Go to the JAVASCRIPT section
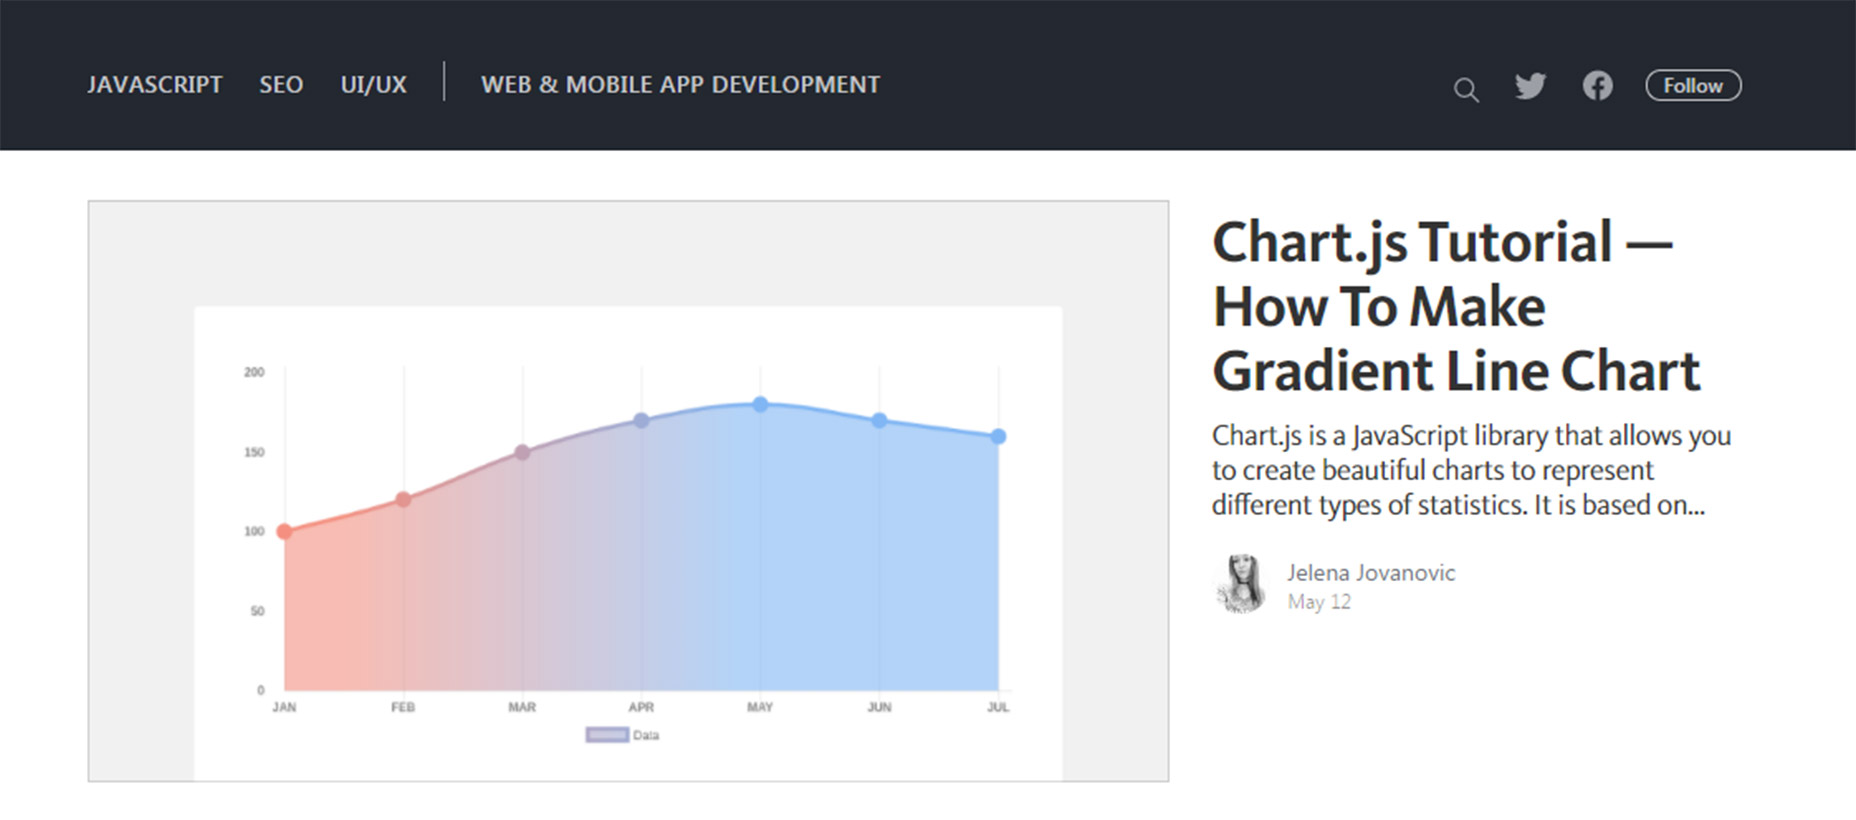This screenshot has width=1856, height=820. (155, 85)
